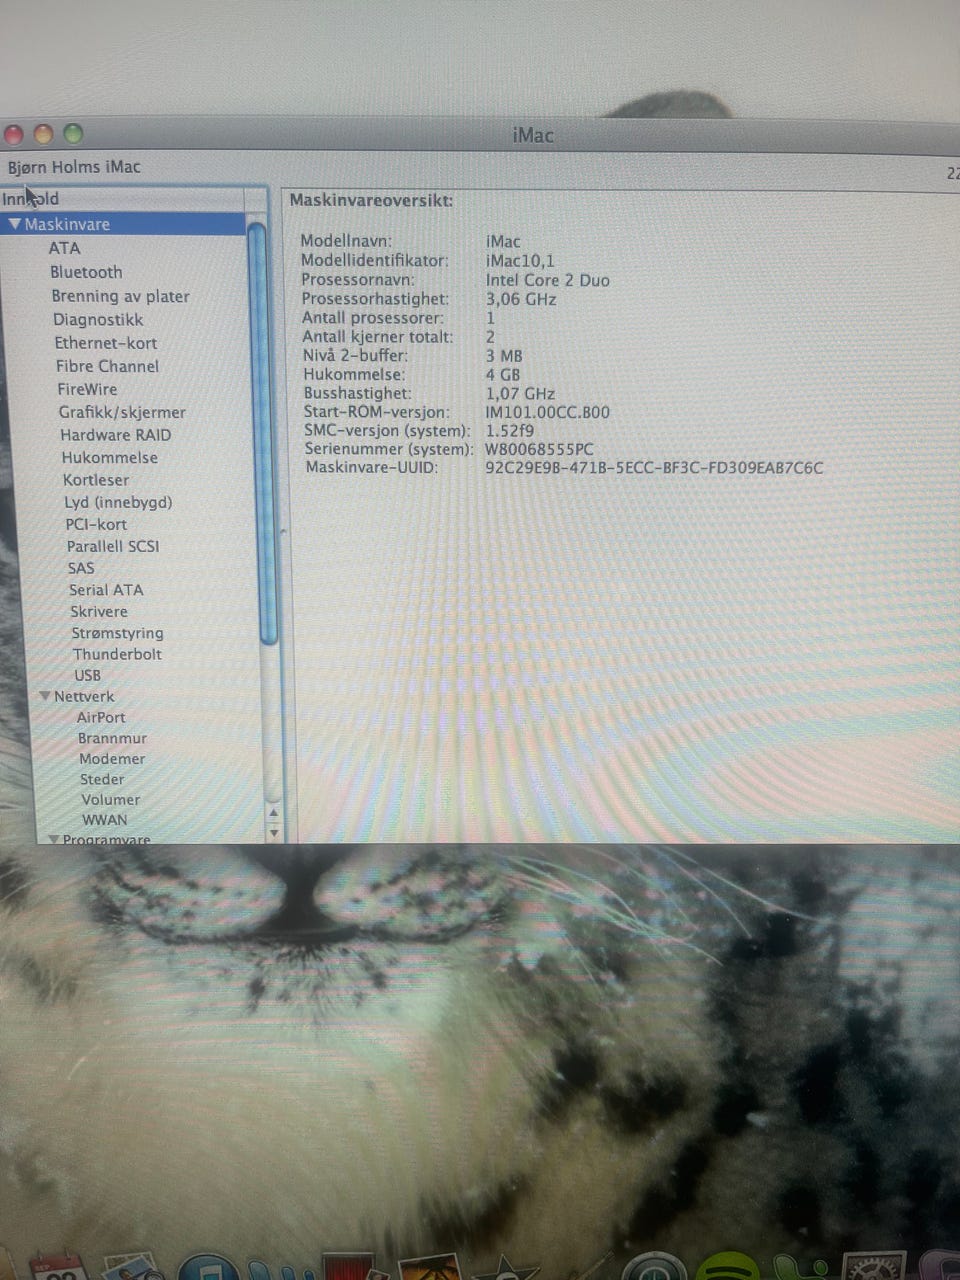960x1280 pixels.
Task: Select WWAN under Nettverk
Action: [105, 820]
